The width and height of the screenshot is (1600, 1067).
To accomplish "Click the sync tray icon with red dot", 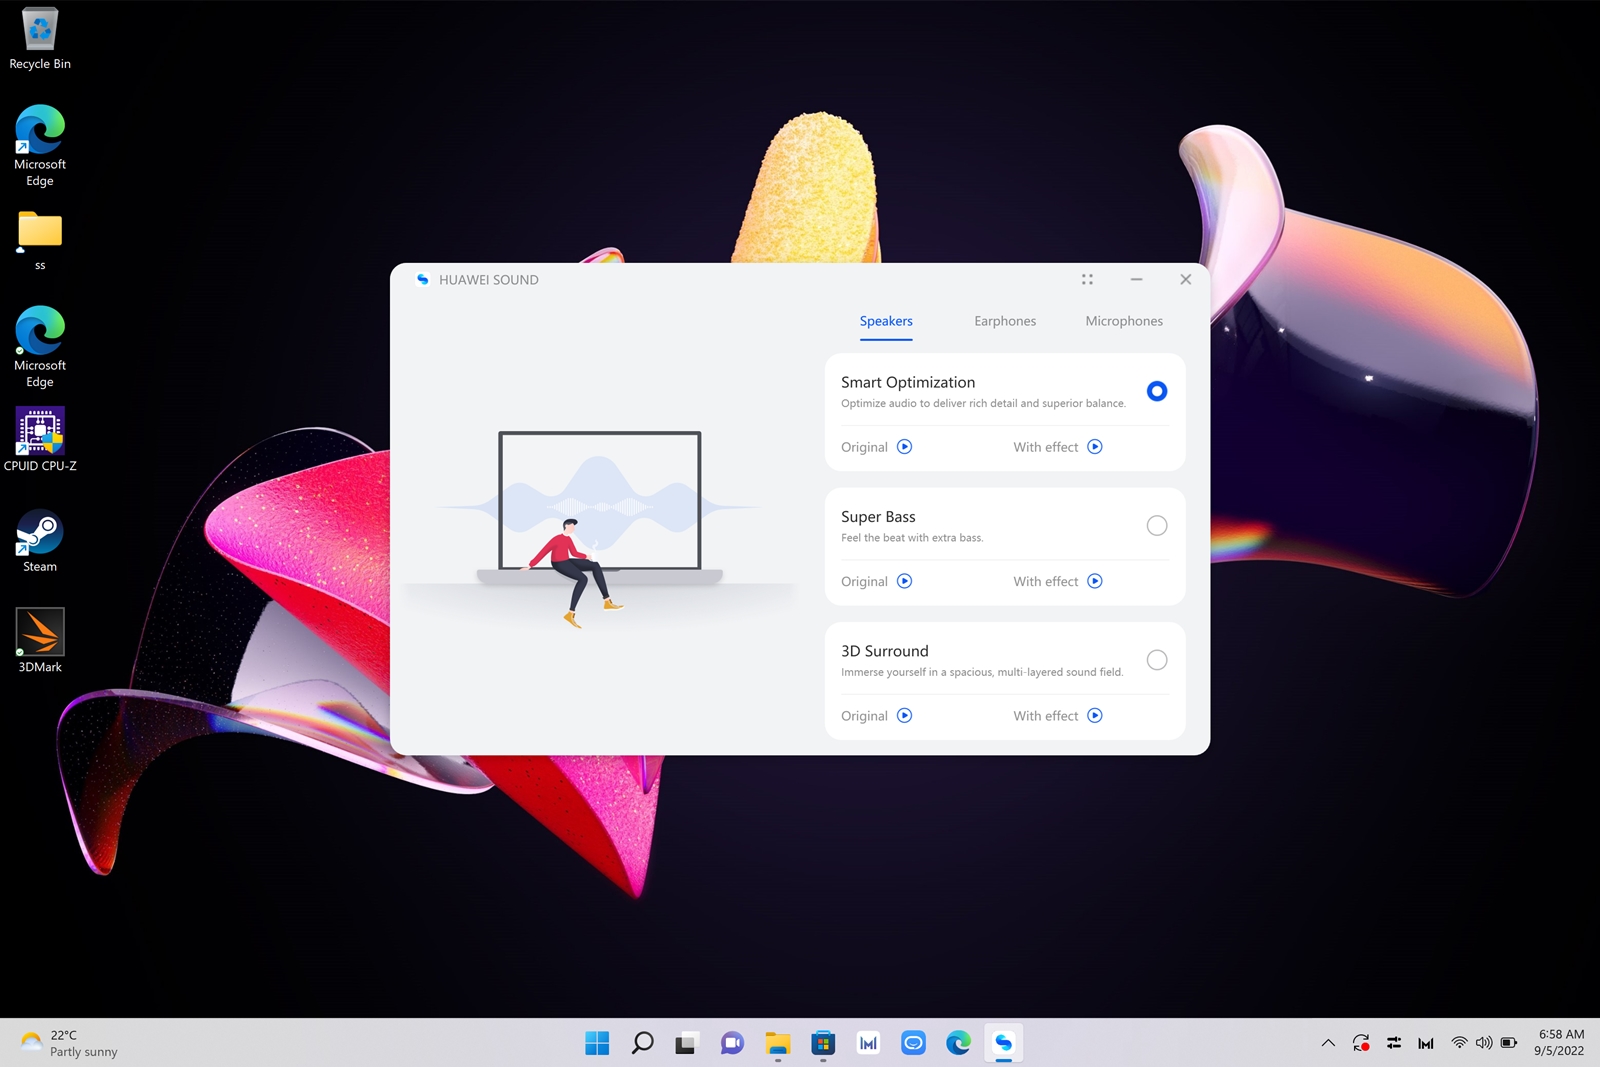I will coord(1361,1043).
